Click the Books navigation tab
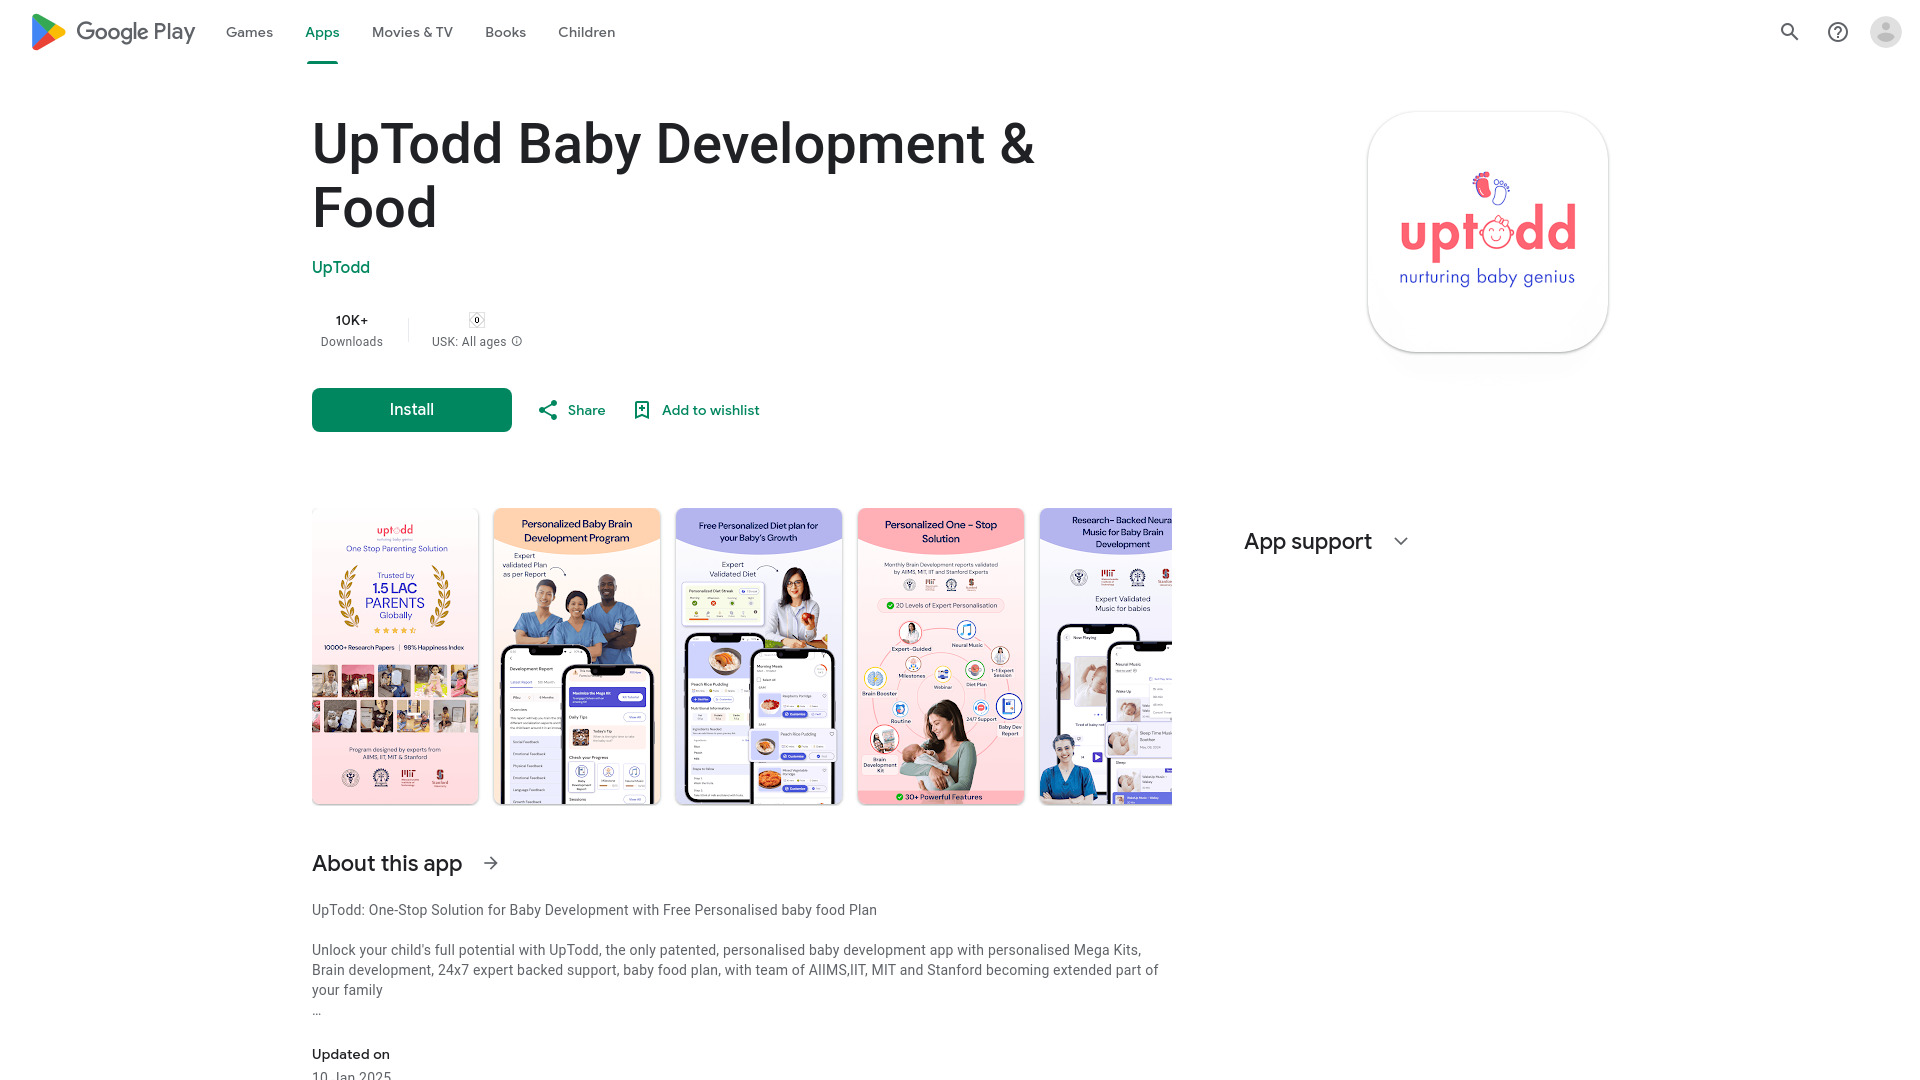 pyautogui.click(x=504, y=32)
